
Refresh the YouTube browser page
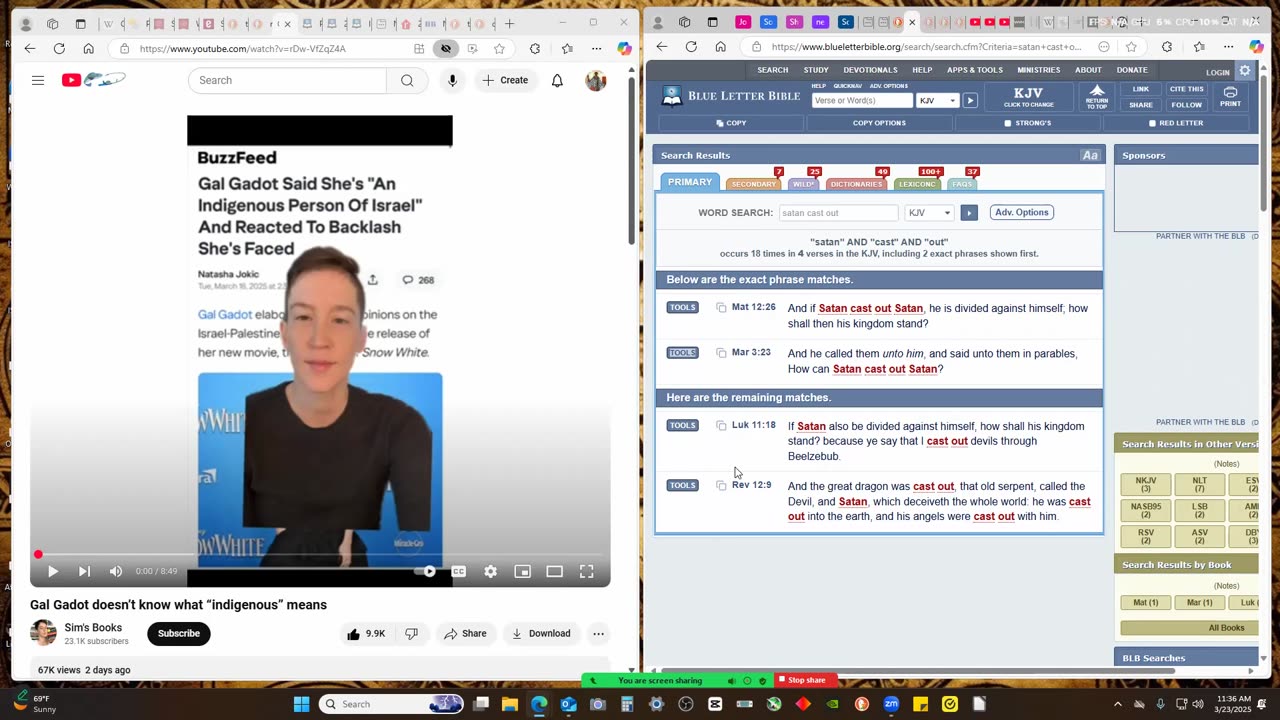pos(59,48)
